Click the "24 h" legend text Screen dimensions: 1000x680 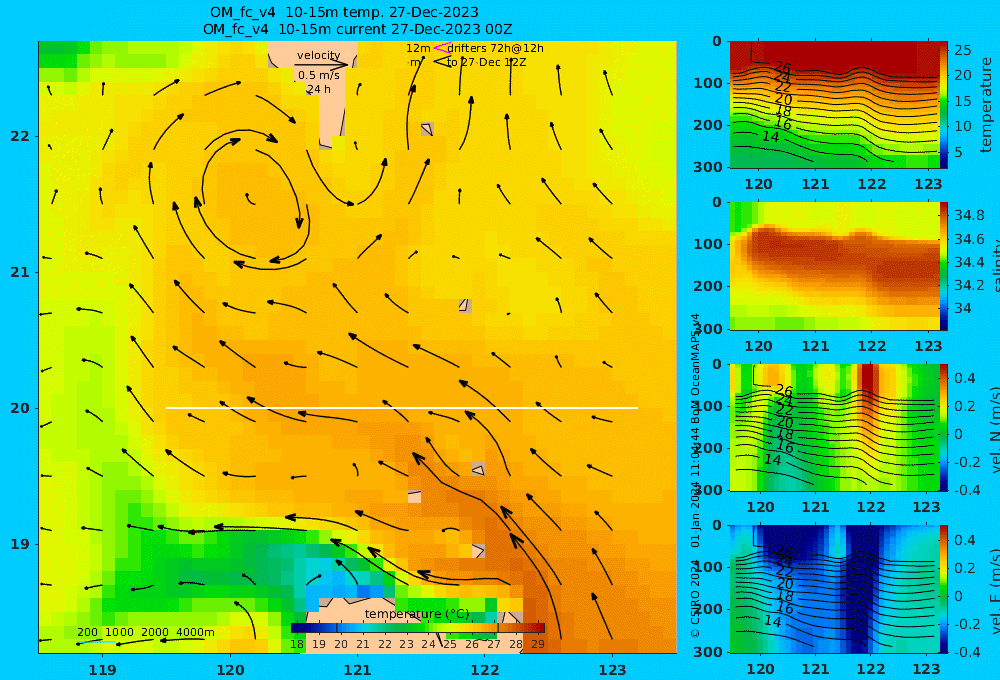(318, 89)
